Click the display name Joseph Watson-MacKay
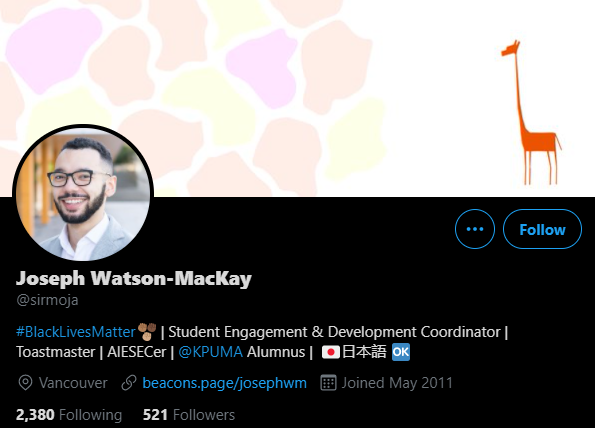Screen dimensions: 595x428 click(x=134, y=279)
